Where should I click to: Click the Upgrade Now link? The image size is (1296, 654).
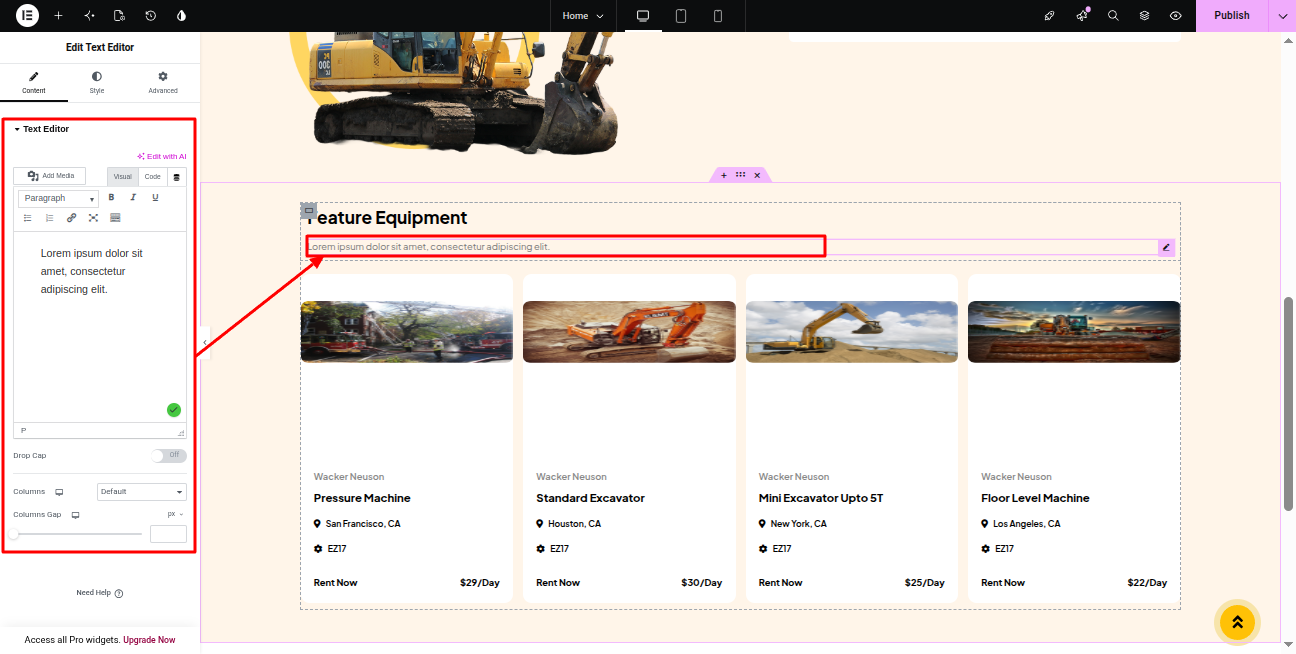[x=149, y=640]
